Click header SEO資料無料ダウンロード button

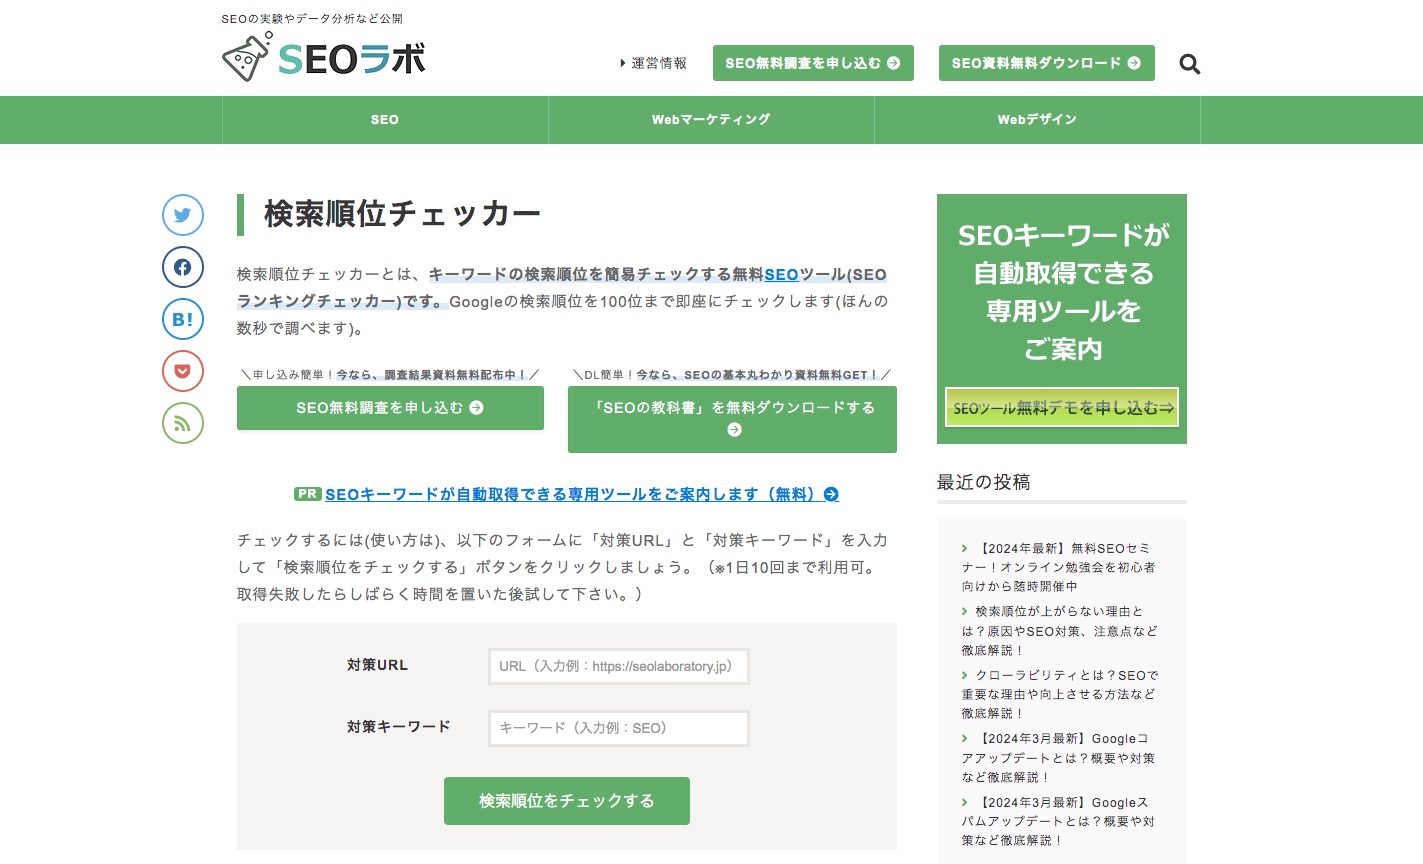(1046, 63)
